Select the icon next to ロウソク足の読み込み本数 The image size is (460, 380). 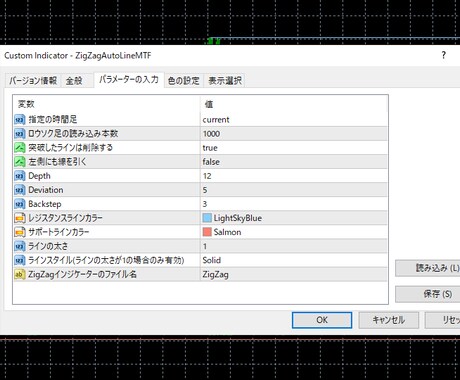(20, 134)
